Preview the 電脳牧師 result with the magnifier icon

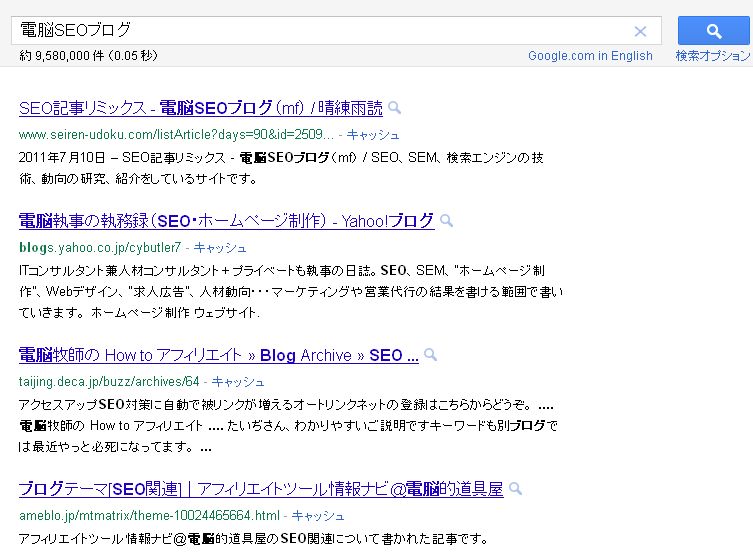(431, 355)
